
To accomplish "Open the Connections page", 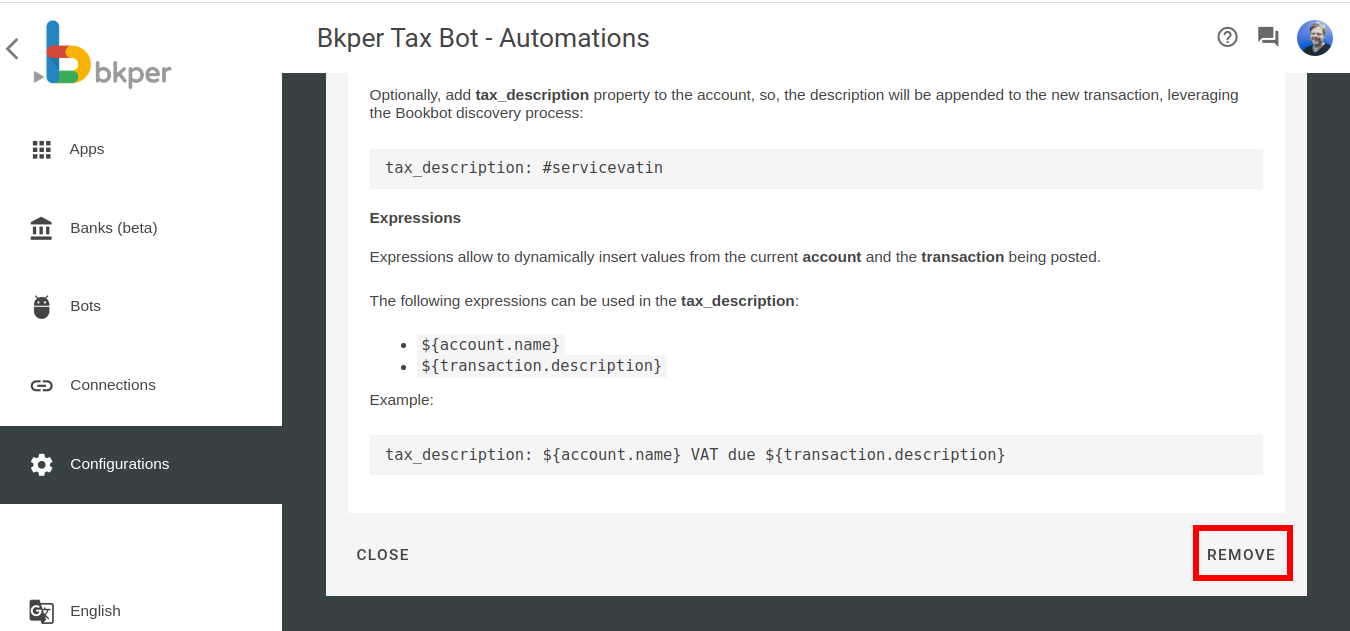I will pos(112,384).
